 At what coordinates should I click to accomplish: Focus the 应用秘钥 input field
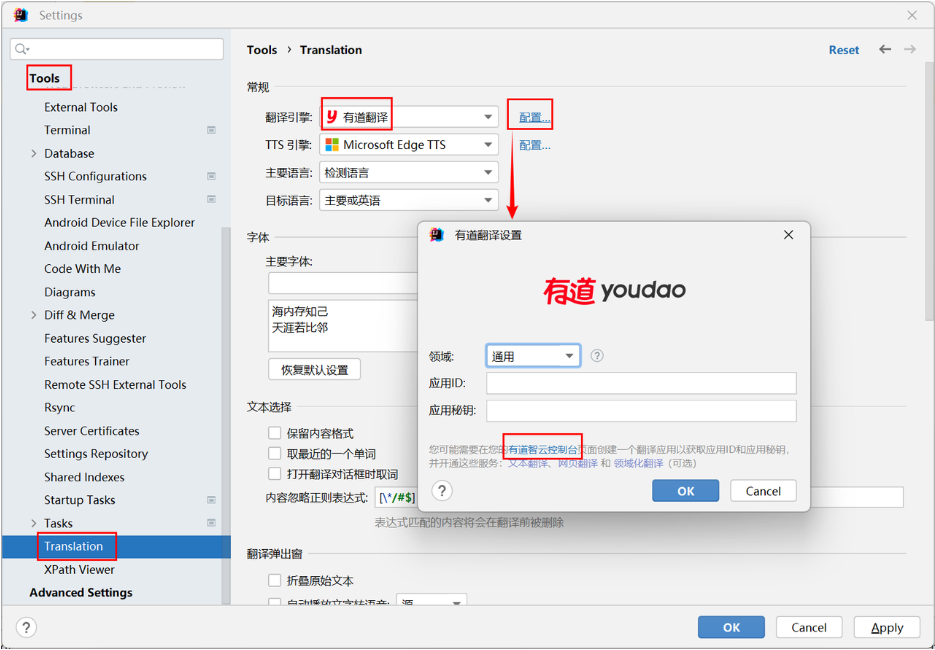click(x=641, y=411)
